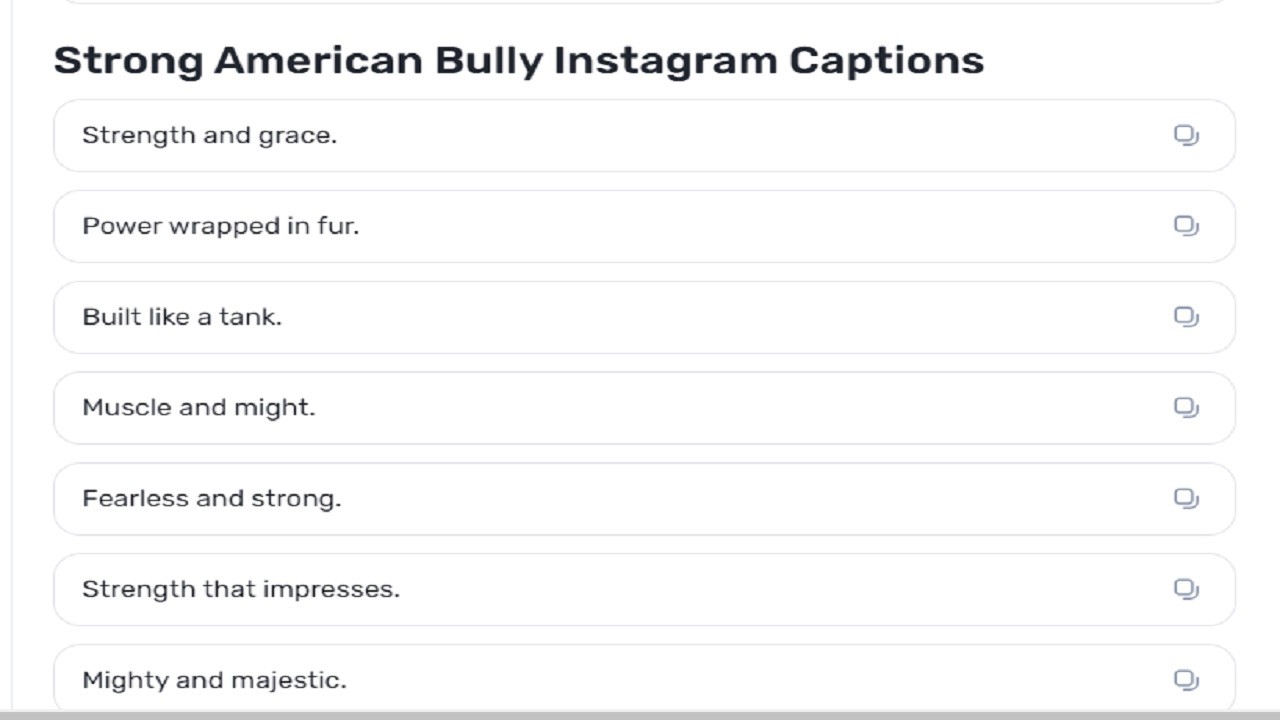Viewport: 1280px width, 720px height.
Task: Click the horizontal scrollbar at the bottom
Action: tap(640, 715)
